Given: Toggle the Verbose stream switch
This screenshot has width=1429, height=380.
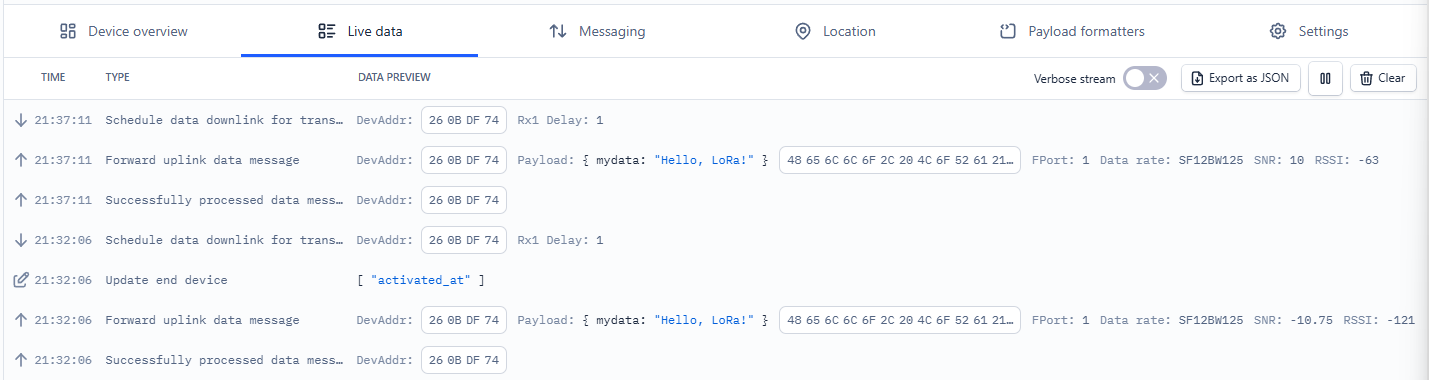Looking at the screenshot, I should pyautogui.click(x=1145, y=78).
